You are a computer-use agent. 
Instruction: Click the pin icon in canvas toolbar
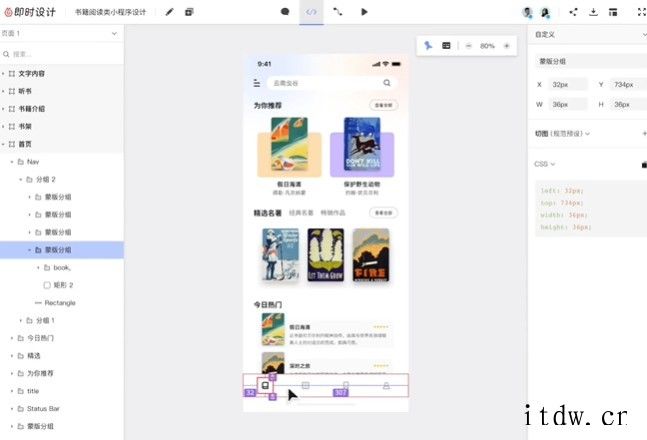click(x=428, y=45)
